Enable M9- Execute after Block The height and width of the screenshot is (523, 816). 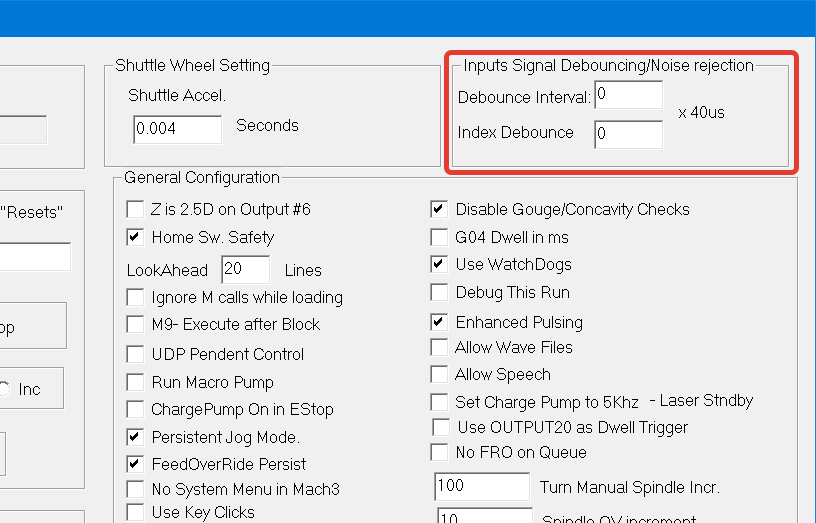[135, 325]
